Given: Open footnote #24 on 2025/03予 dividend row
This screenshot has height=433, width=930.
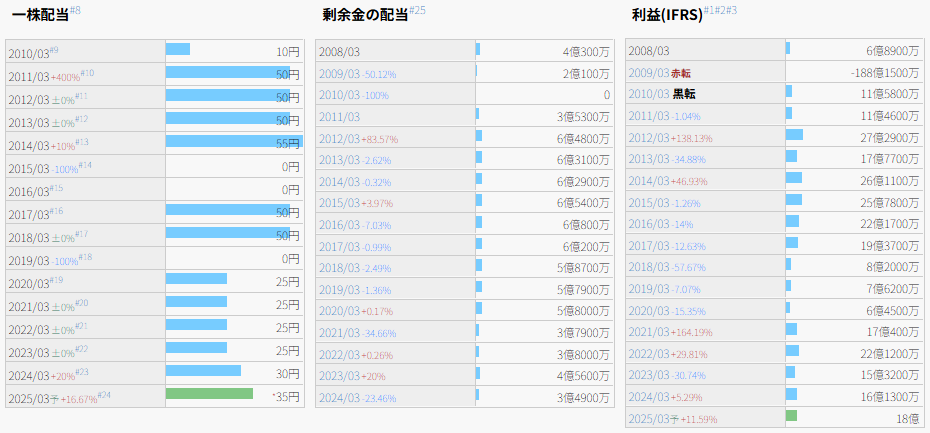Looking at the screenshot, I should pos(104,395).
